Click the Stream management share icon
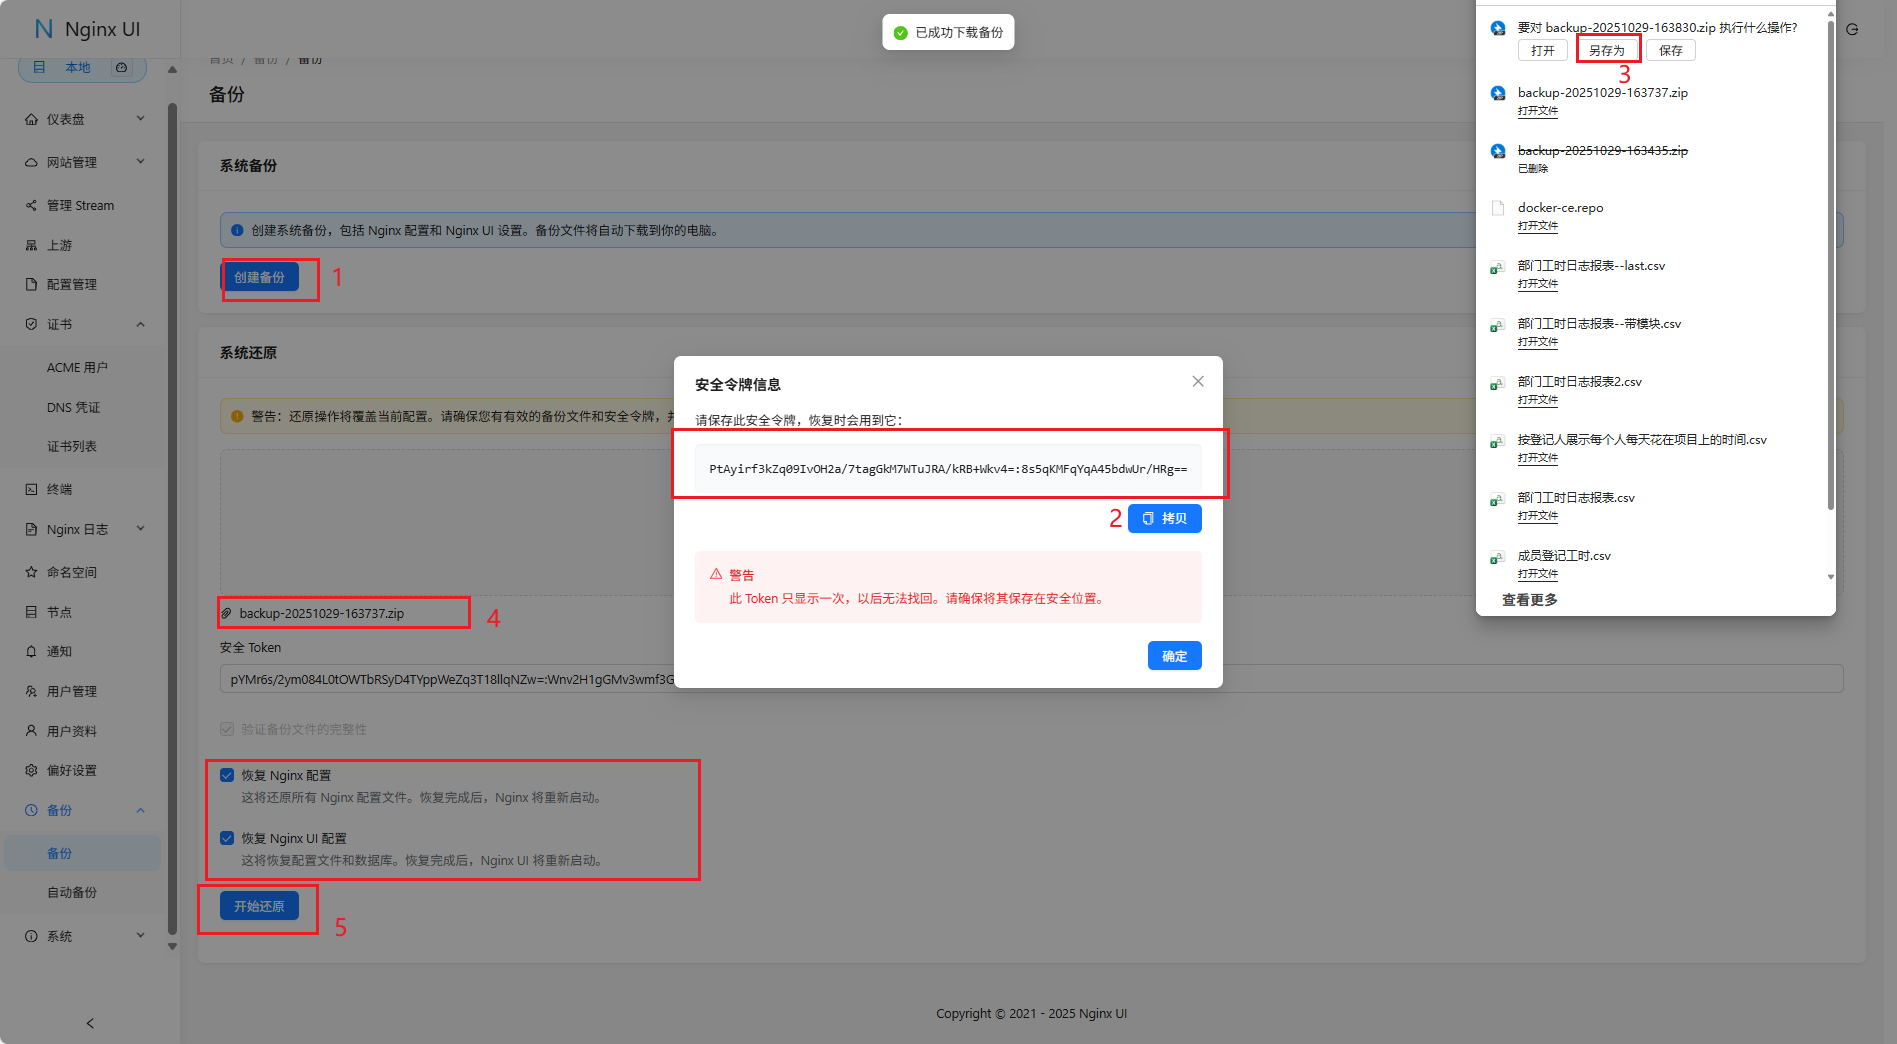The height and width of the screenshot is (1044, 1897). (x=31, y=205)
